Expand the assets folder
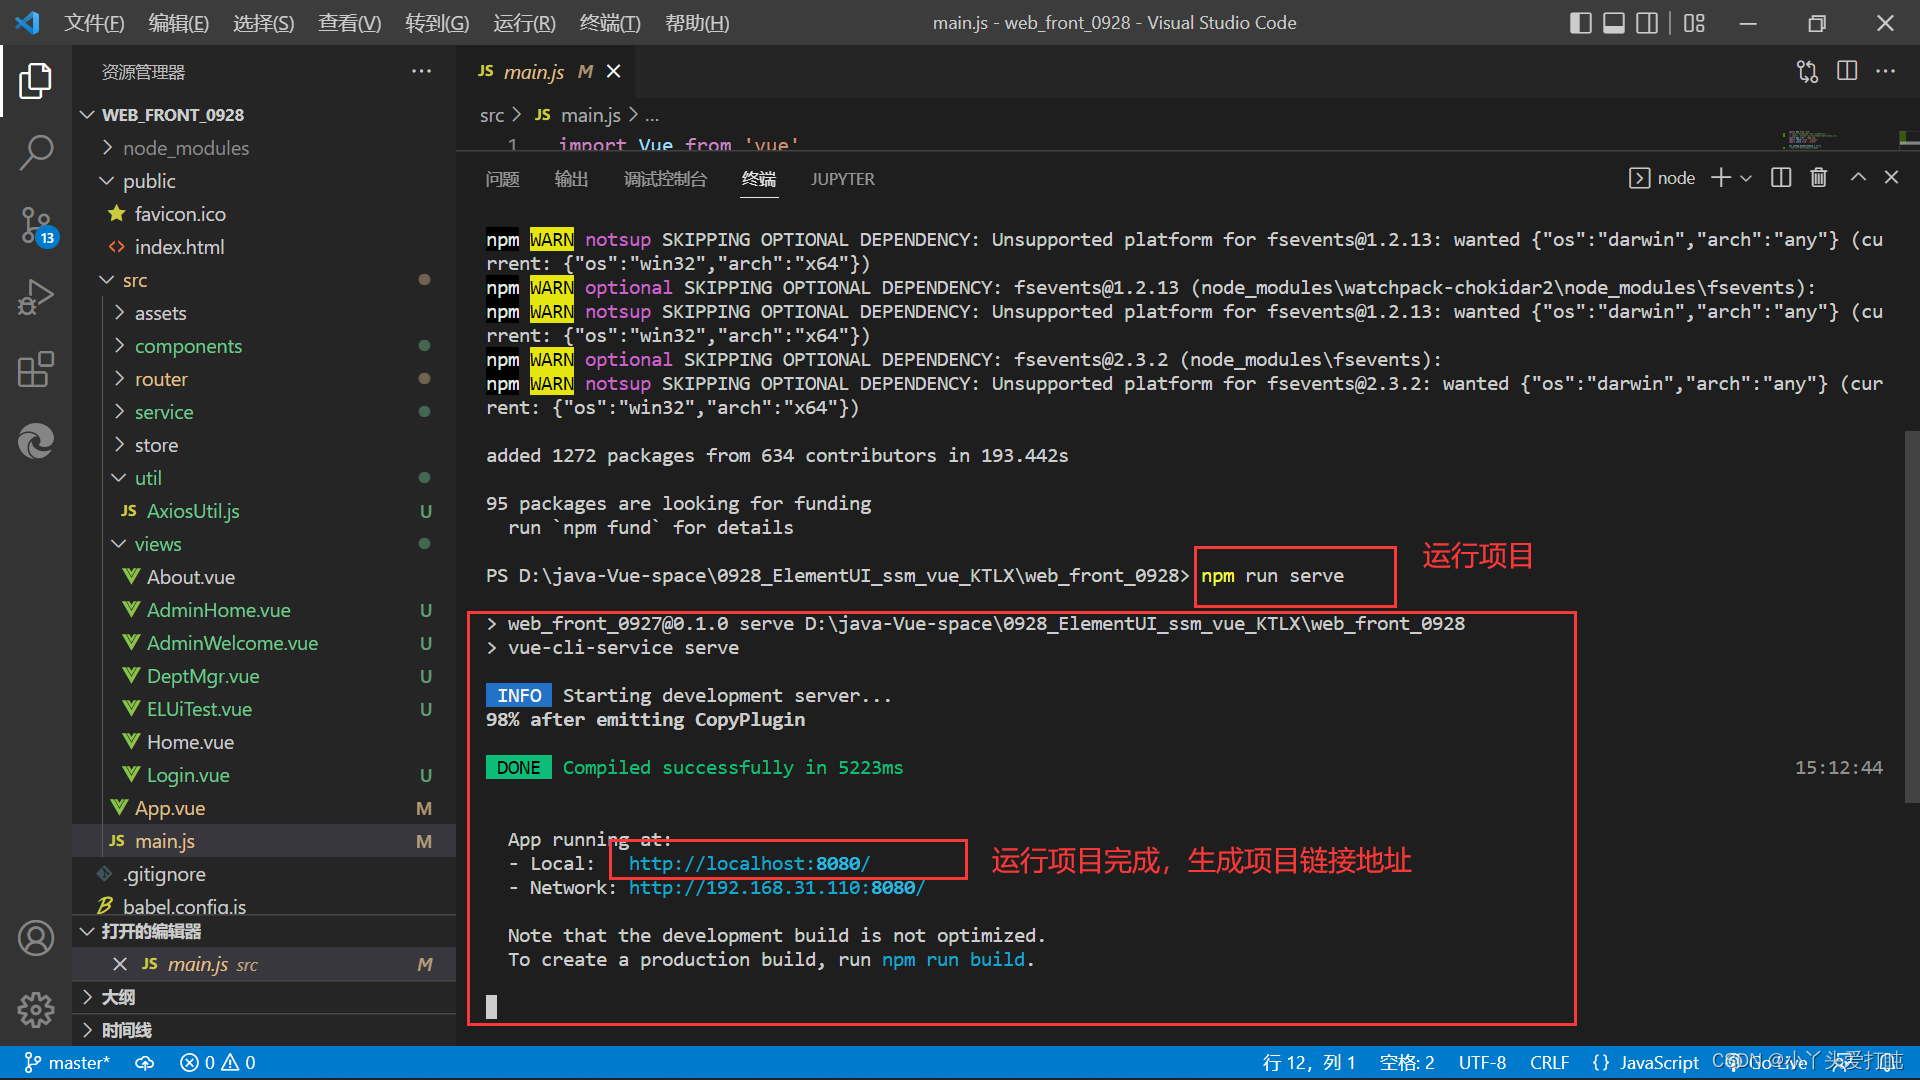1920x1080 pixels. coord(264,313)
